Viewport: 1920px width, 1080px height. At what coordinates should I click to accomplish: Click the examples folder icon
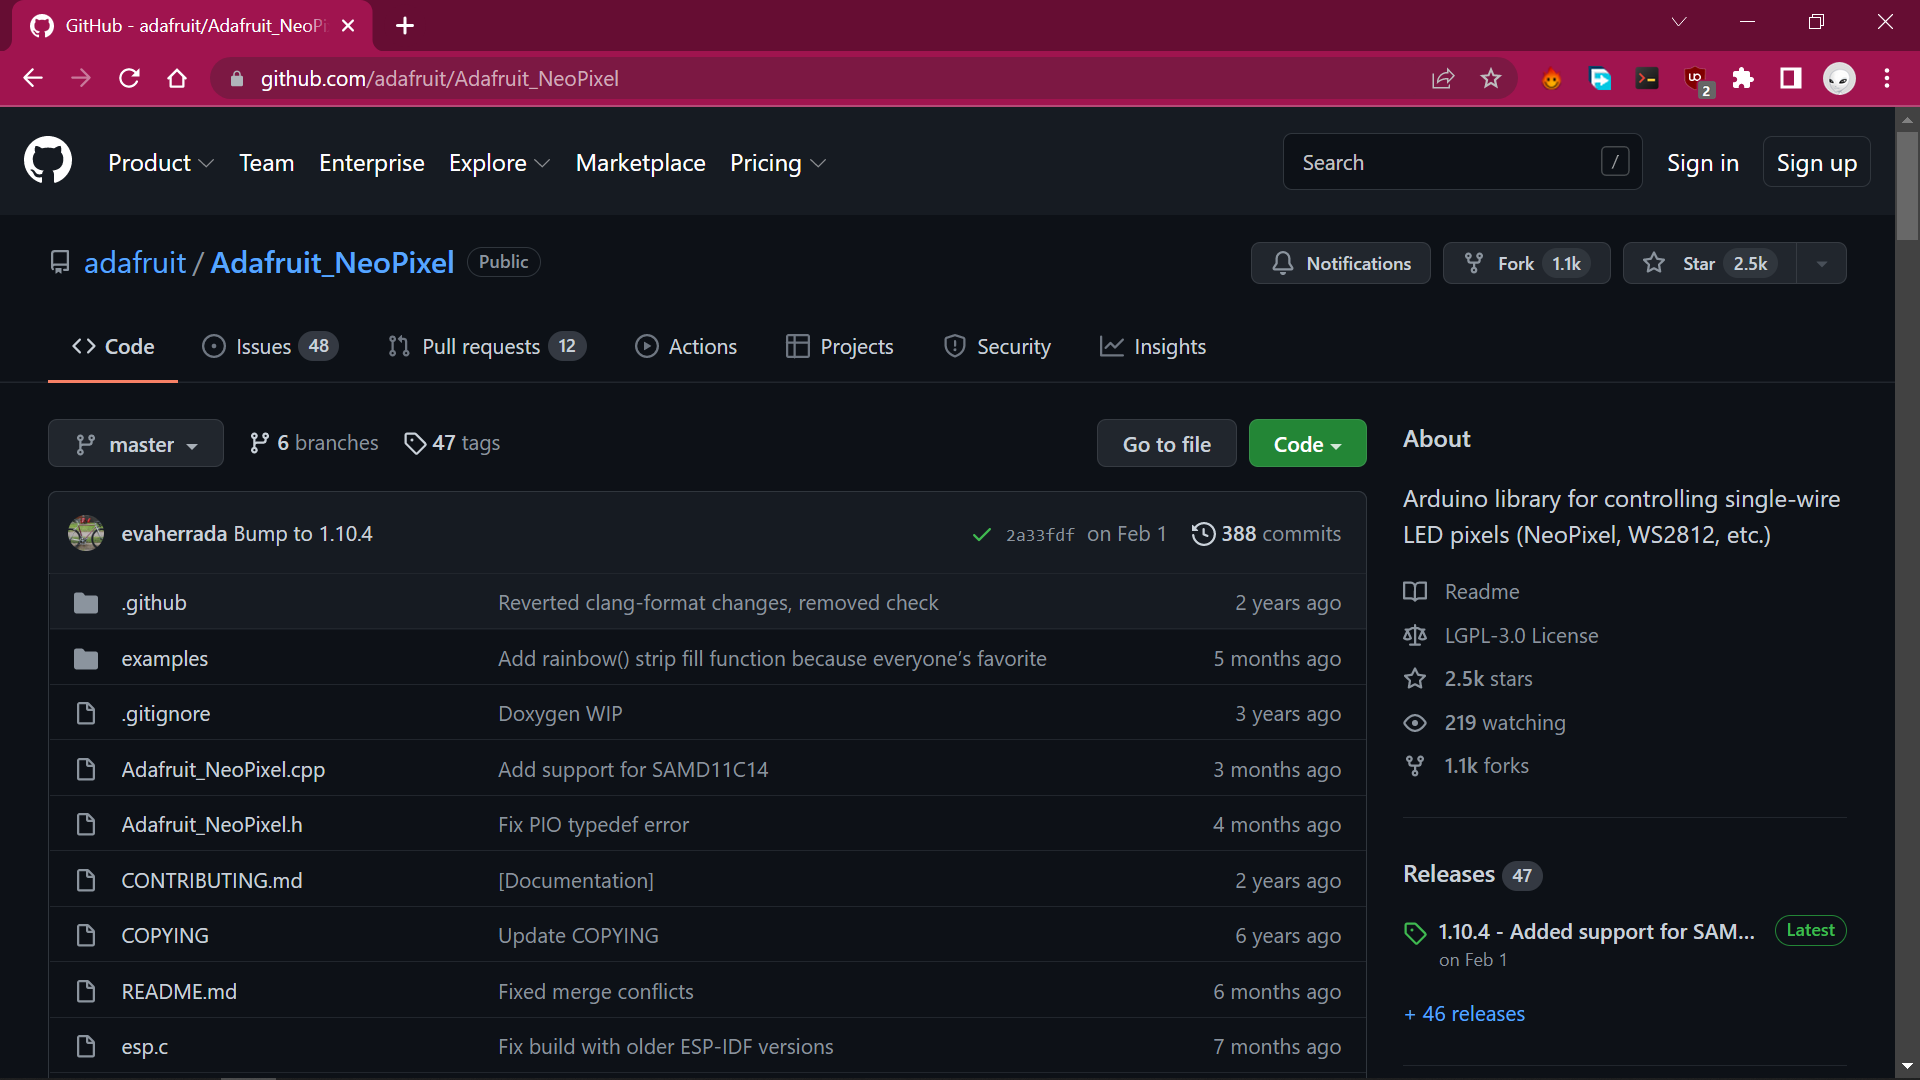(86, 659)
